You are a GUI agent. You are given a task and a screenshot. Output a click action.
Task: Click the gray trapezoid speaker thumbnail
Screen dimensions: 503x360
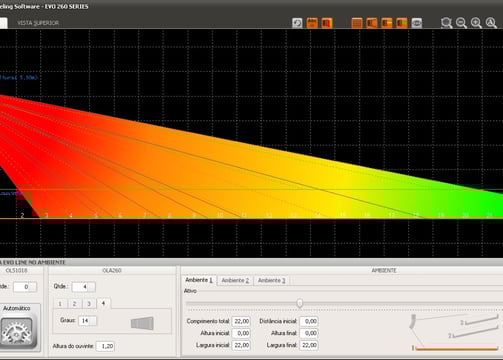coord(142,323)
